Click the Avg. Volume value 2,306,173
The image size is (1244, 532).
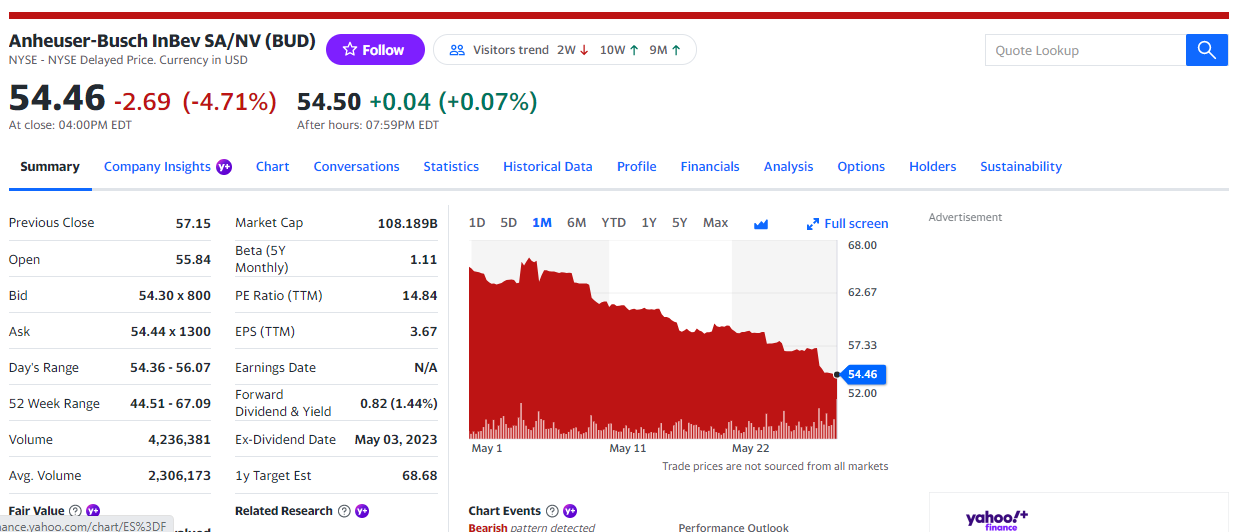click(x=179, y=476)
